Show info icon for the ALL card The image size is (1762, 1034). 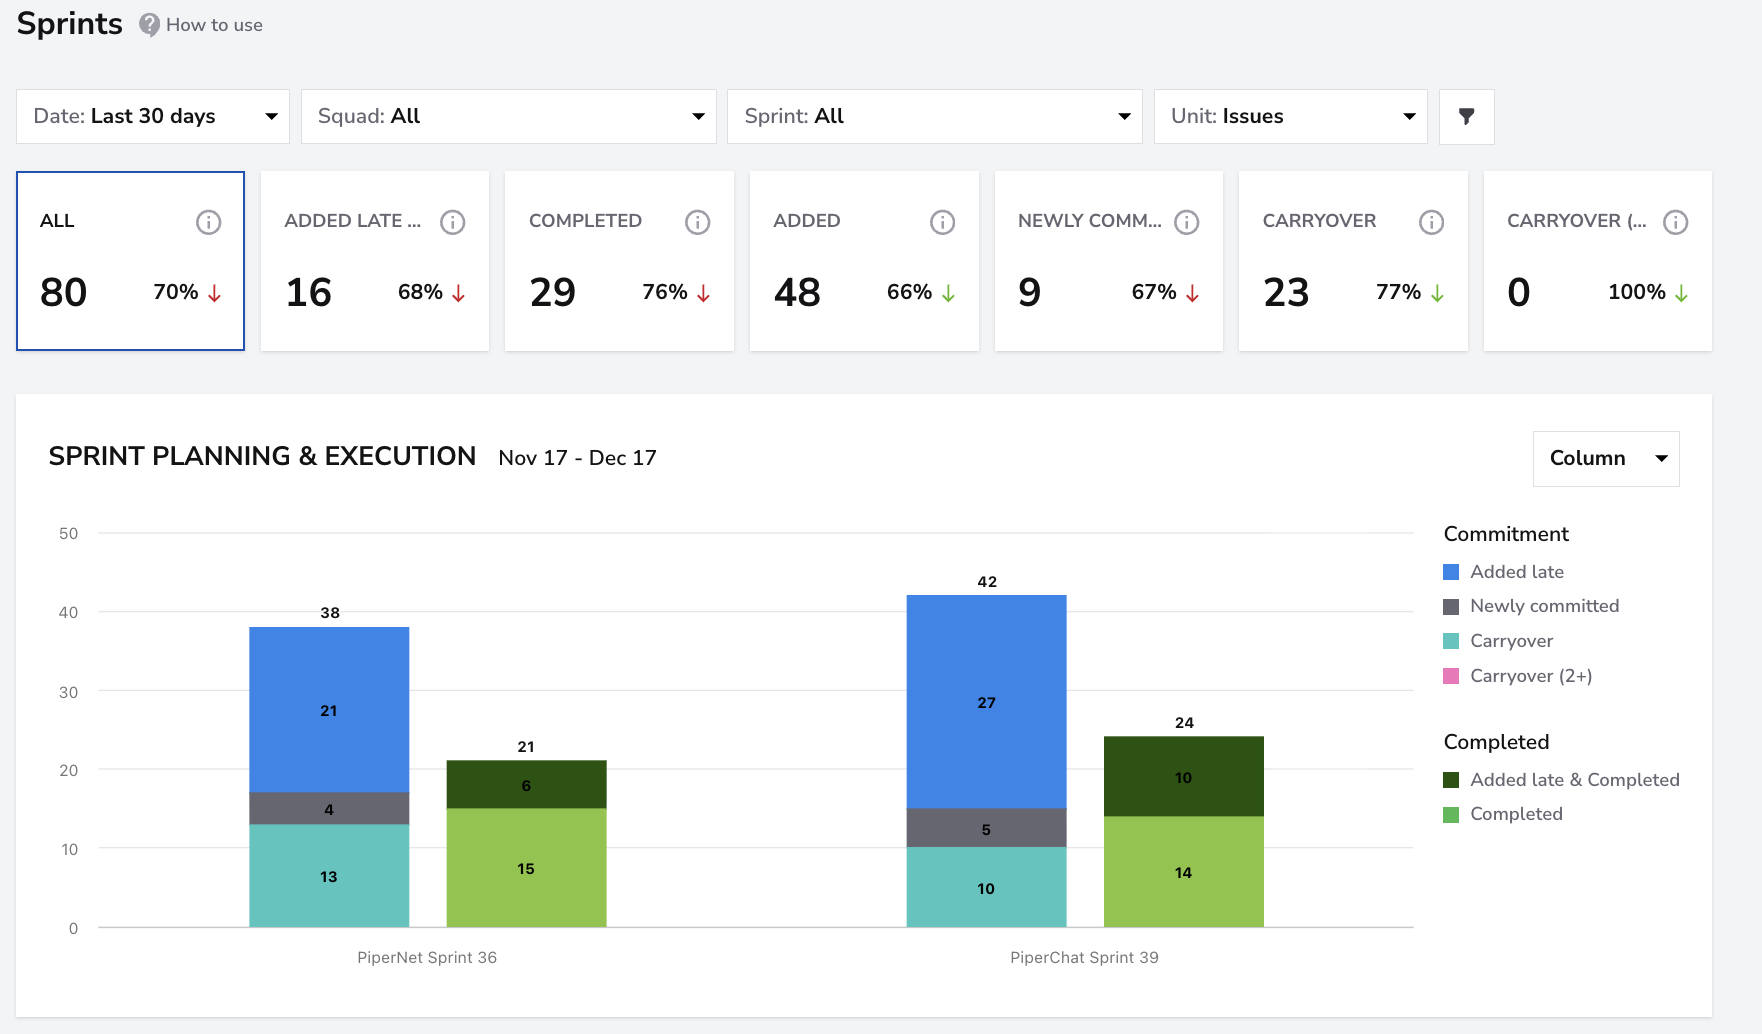click(x=208, y=222)
